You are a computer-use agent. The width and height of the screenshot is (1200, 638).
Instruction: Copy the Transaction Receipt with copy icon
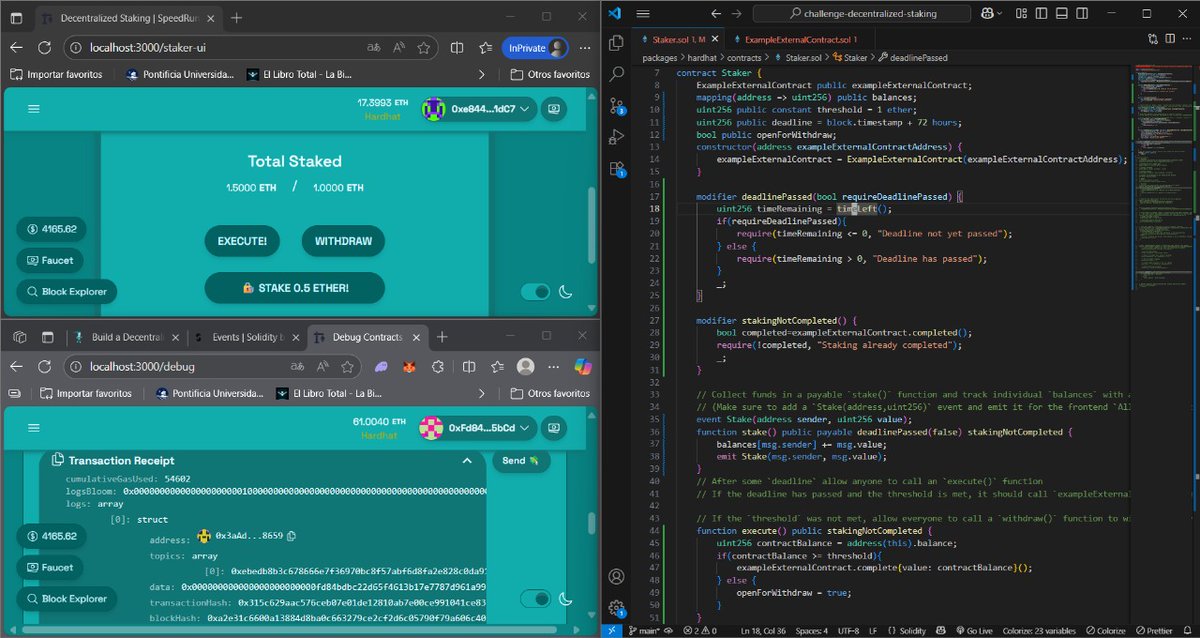pyautogui.click(x=56, y=461)
